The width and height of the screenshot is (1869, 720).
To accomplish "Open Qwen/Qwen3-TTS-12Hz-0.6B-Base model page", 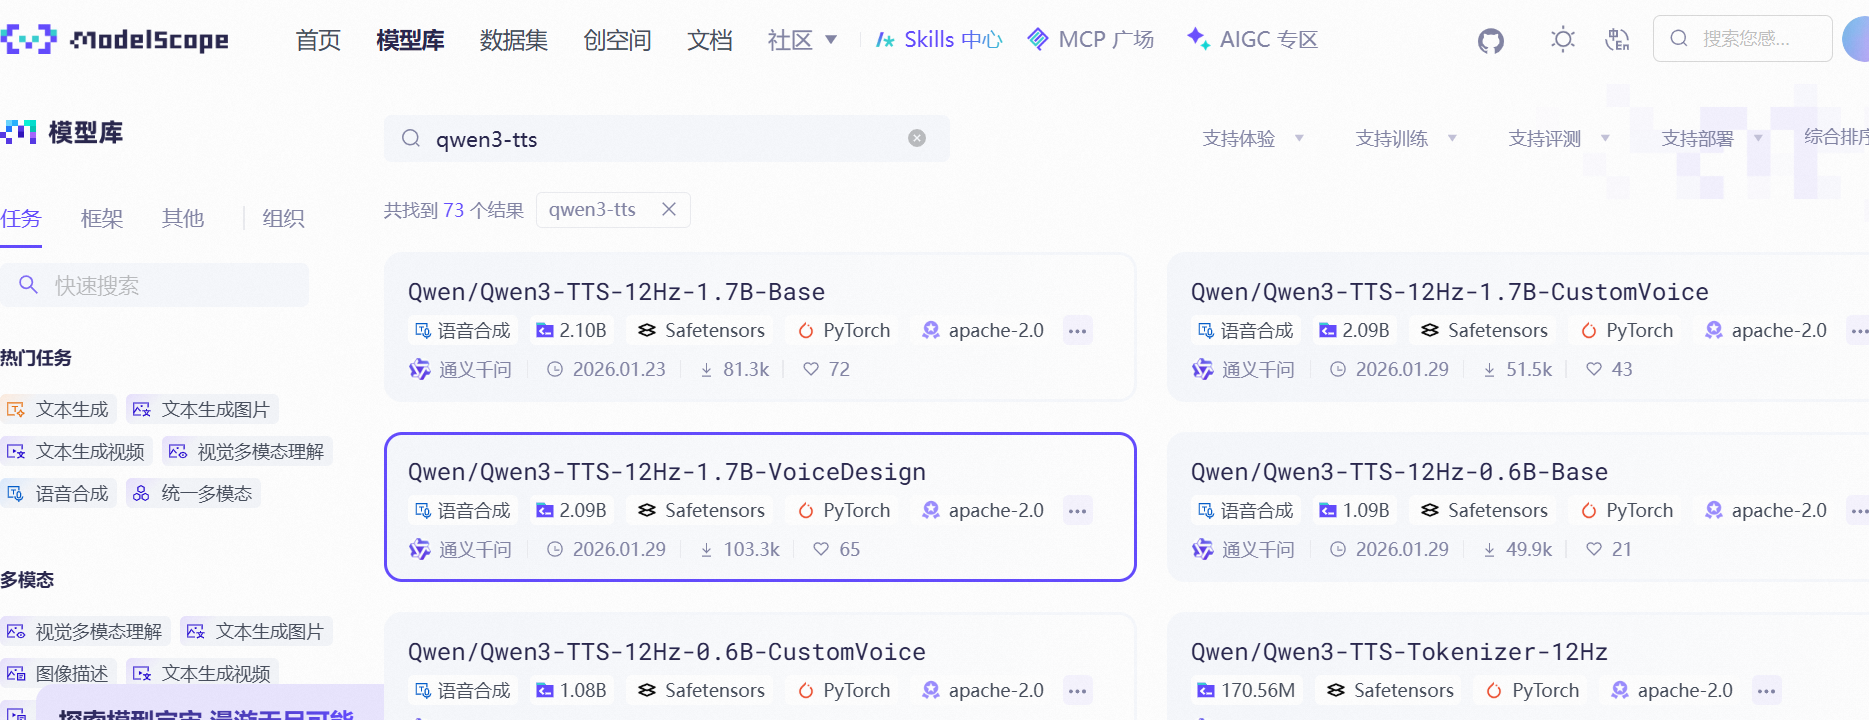I will pyautogui.click(x=1399, y=472).
